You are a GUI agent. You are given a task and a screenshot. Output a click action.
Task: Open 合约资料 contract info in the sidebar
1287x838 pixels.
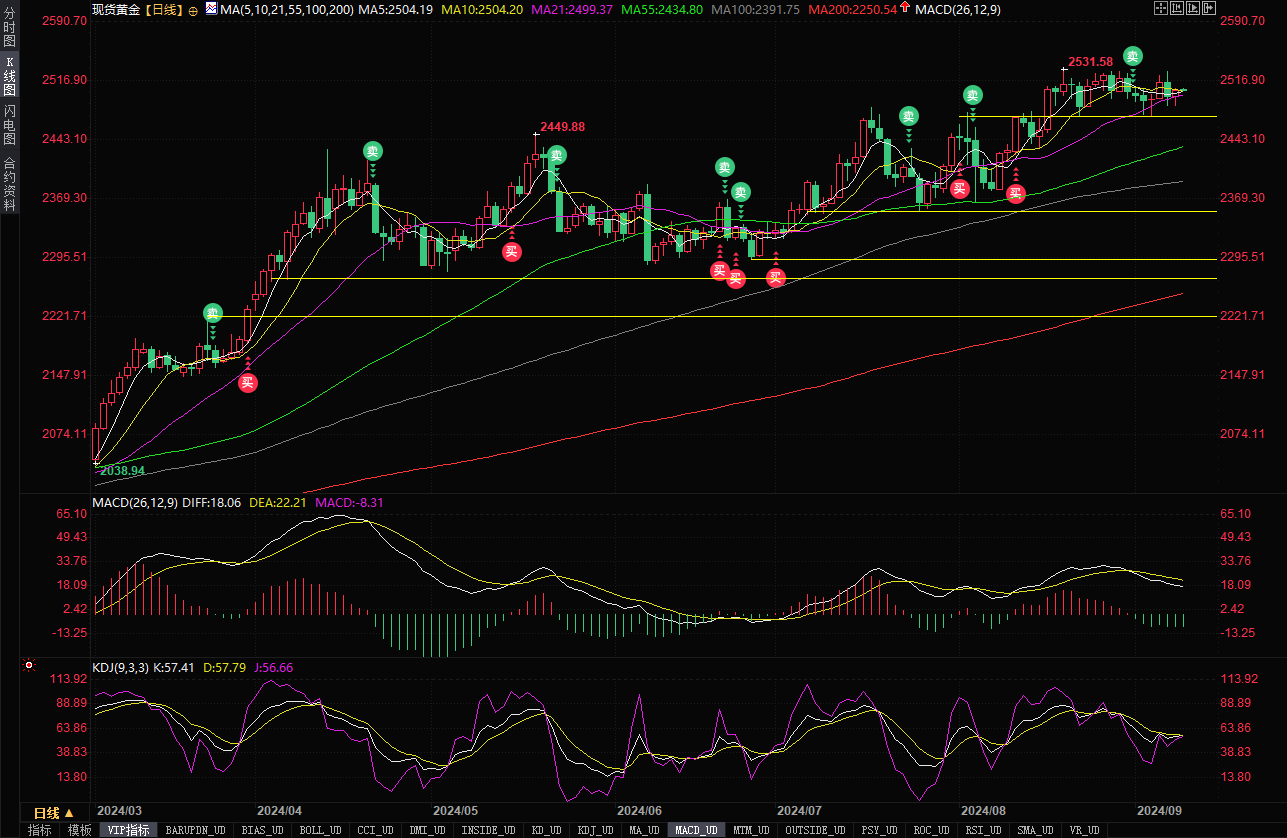click(9, 184)
